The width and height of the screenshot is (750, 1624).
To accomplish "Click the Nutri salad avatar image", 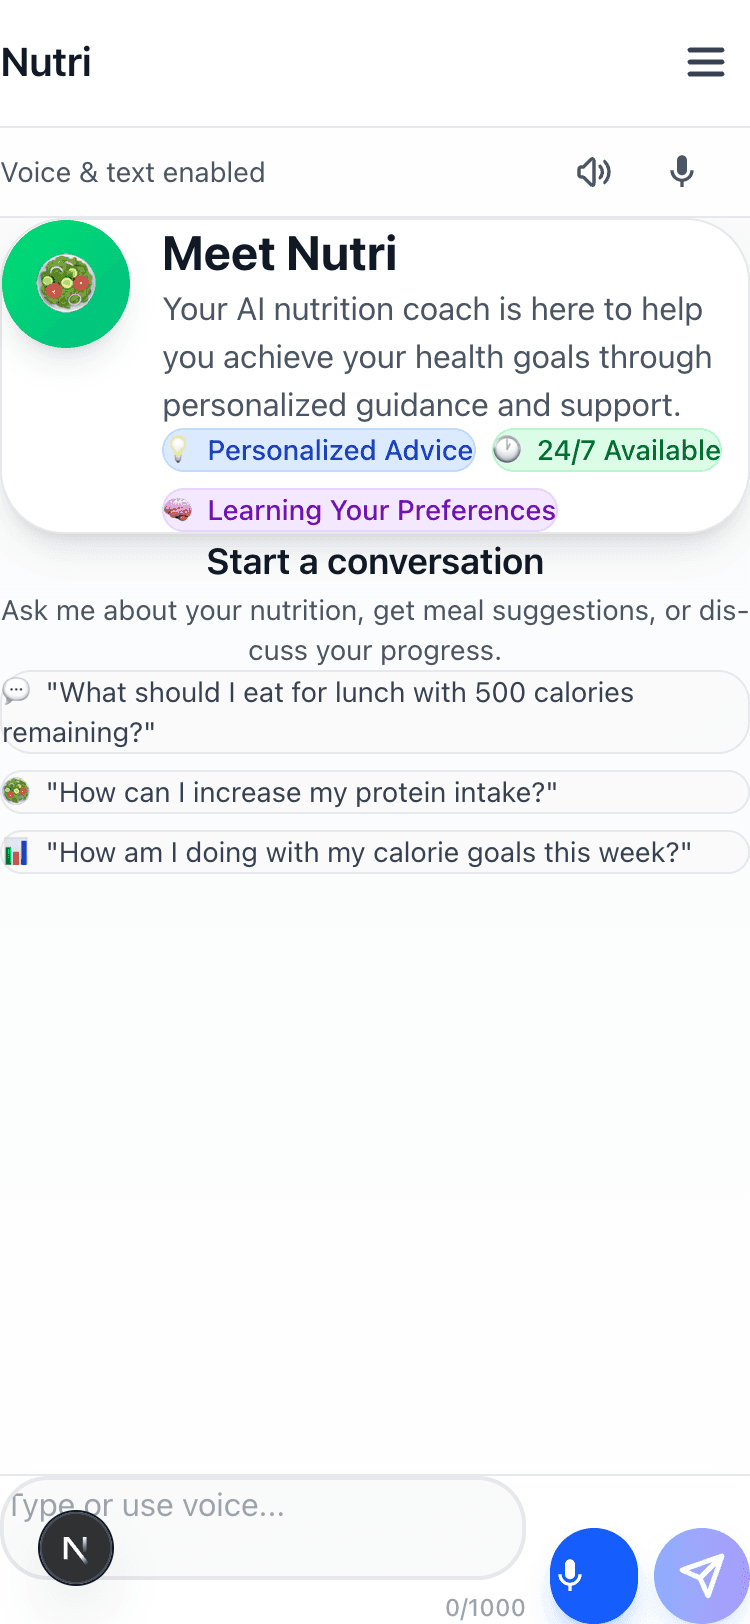I will point(66,284).
